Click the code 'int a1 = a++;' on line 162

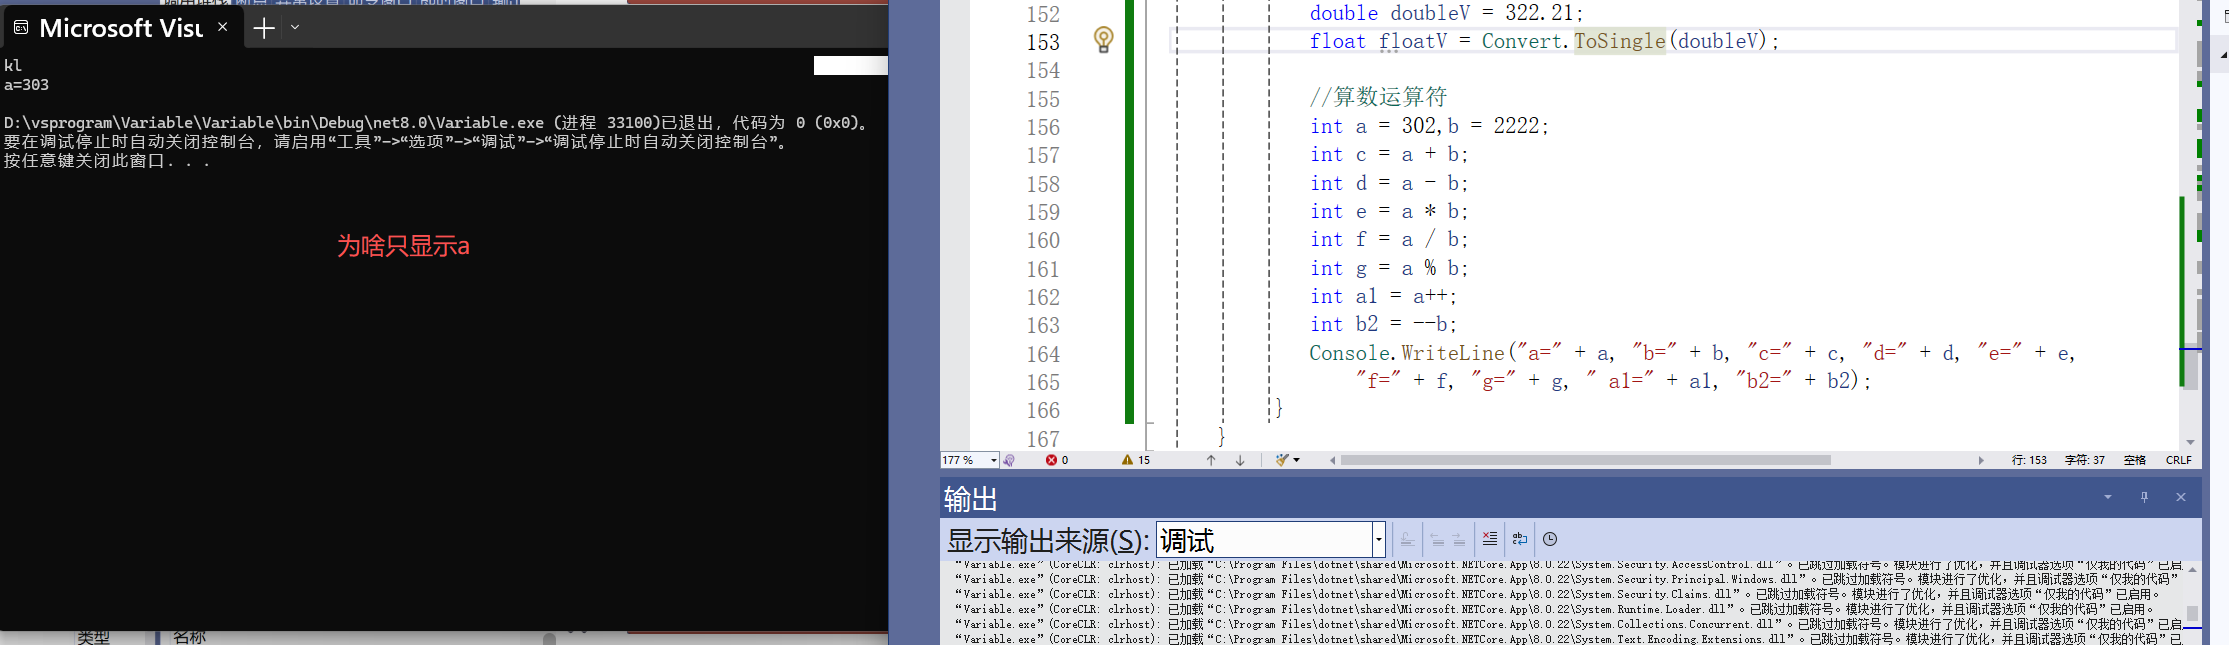[x=1384, y=297]
